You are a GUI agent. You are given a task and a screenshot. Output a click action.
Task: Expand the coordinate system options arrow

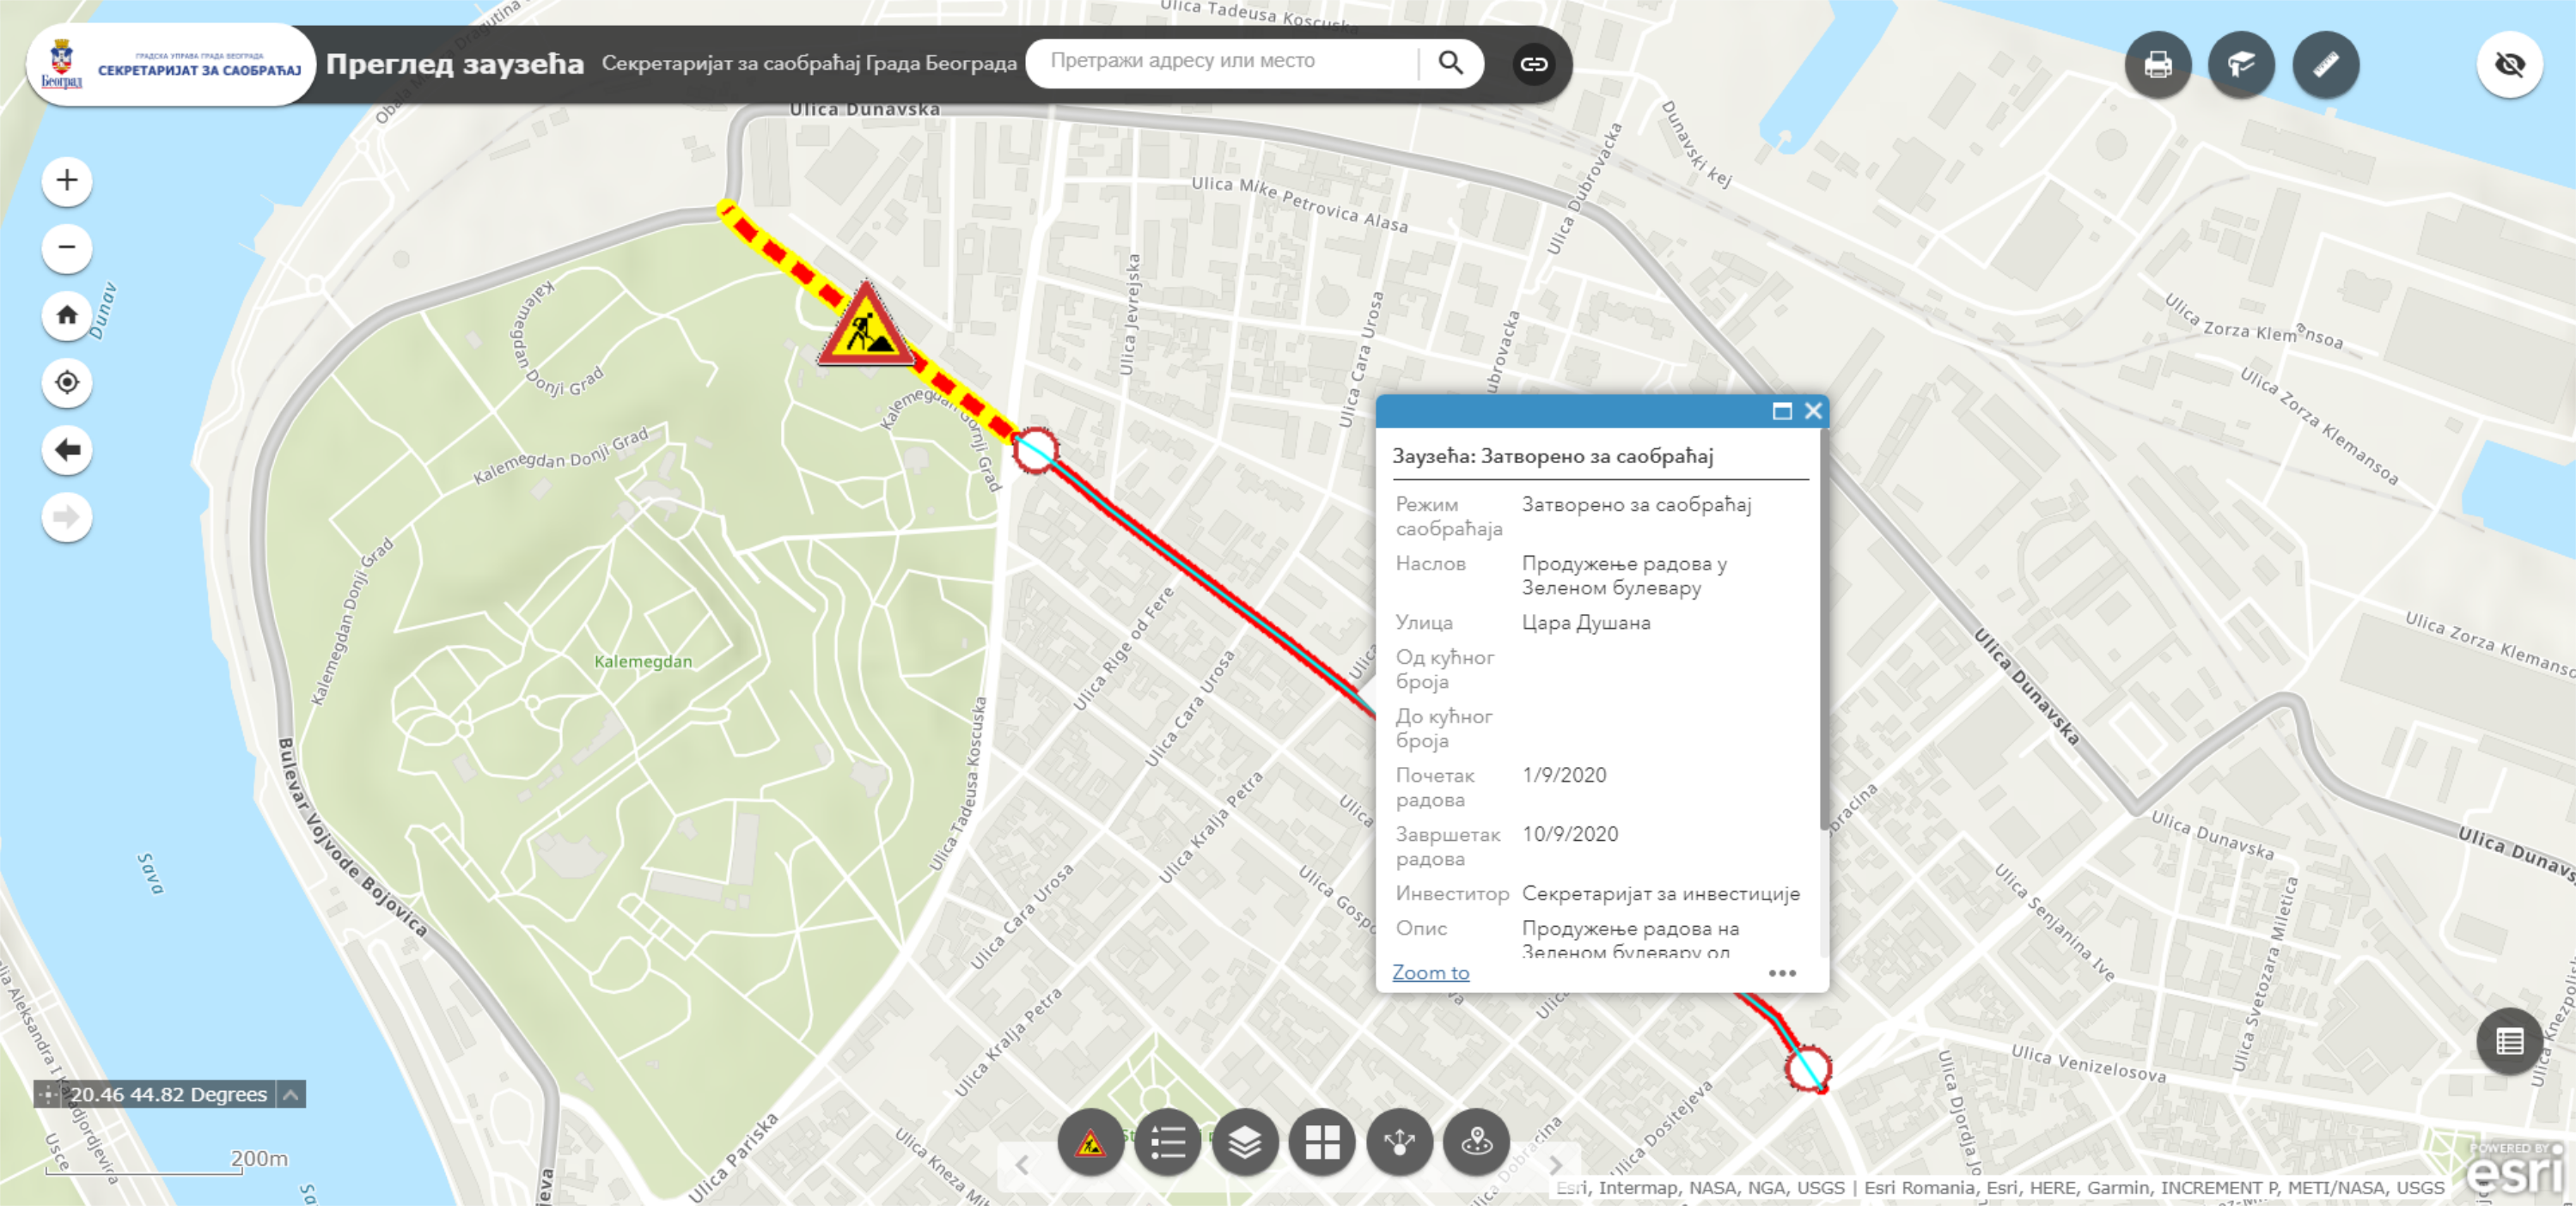click(291, 1094)
